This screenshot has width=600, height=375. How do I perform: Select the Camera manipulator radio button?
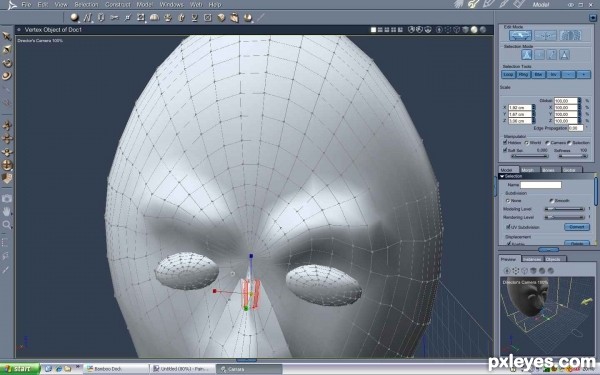(x=547, y=143)
